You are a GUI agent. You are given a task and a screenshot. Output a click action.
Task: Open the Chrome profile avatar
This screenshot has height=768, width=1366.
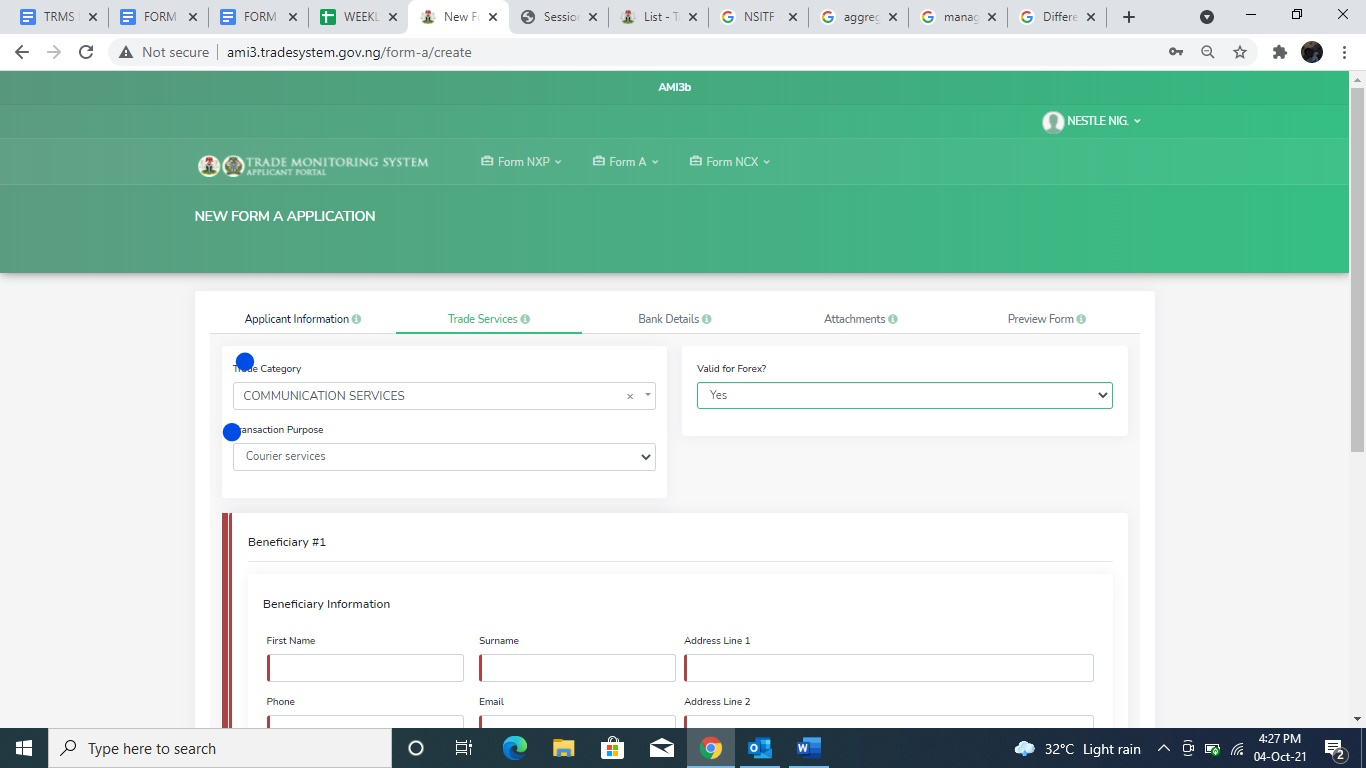1312,52
